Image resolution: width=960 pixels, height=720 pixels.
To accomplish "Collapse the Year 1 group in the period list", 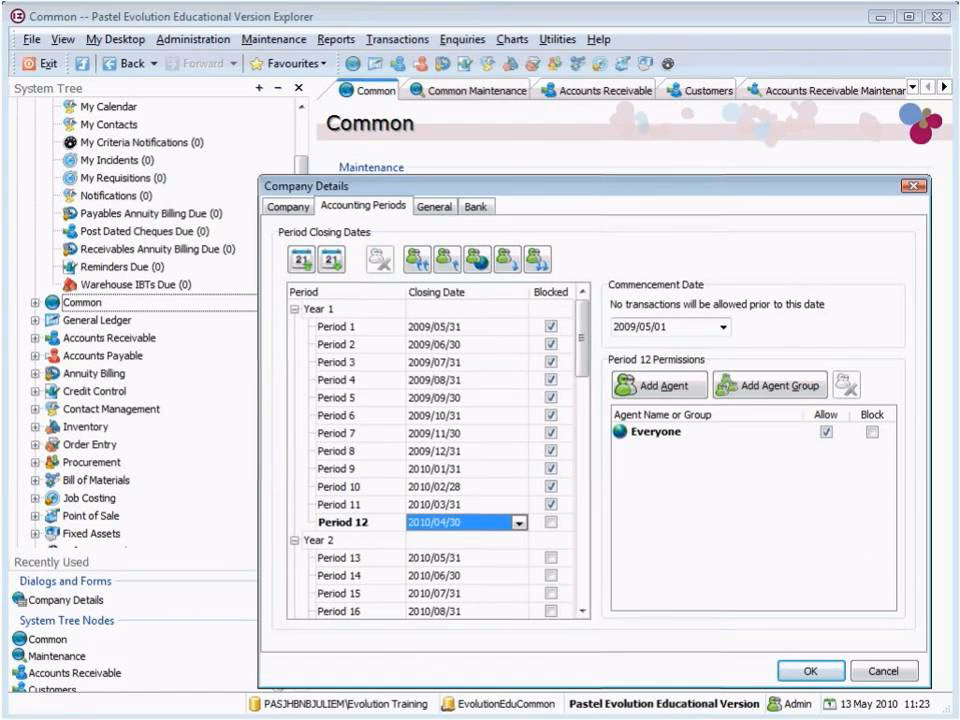I will click(294, 309).
